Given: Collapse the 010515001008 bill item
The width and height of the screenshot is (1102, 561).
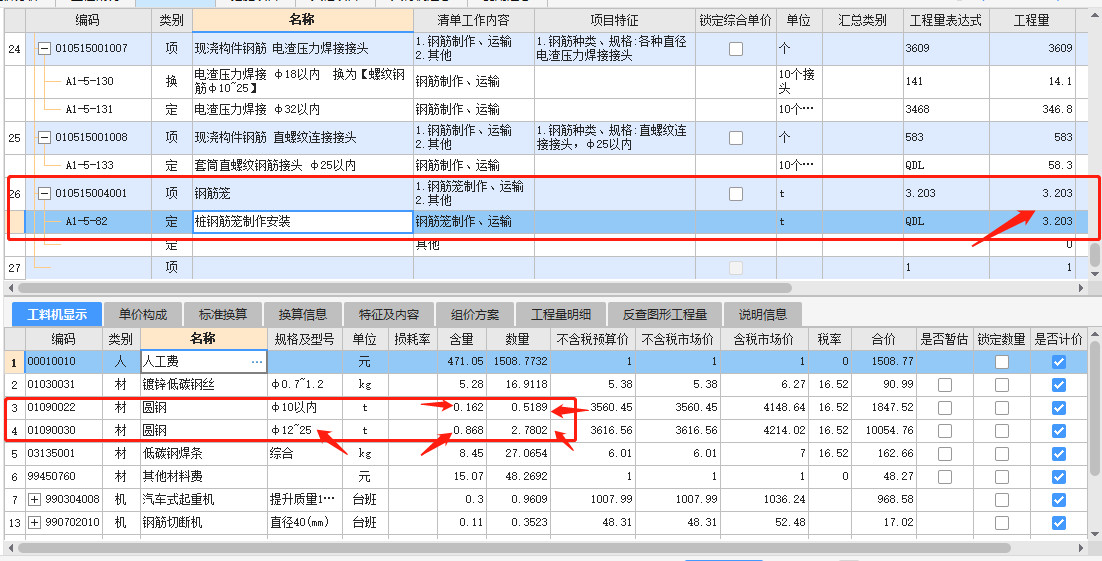Looking at the screenshot, I should click(x=44, y=137).
